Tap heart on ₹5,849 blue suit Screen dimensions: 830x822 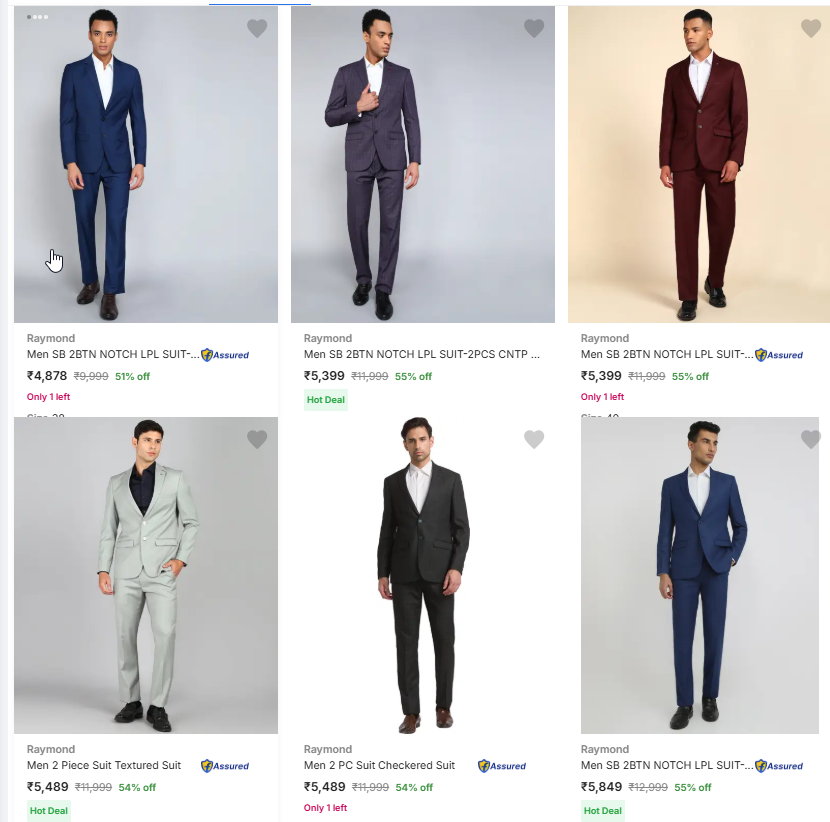point(811,439)
